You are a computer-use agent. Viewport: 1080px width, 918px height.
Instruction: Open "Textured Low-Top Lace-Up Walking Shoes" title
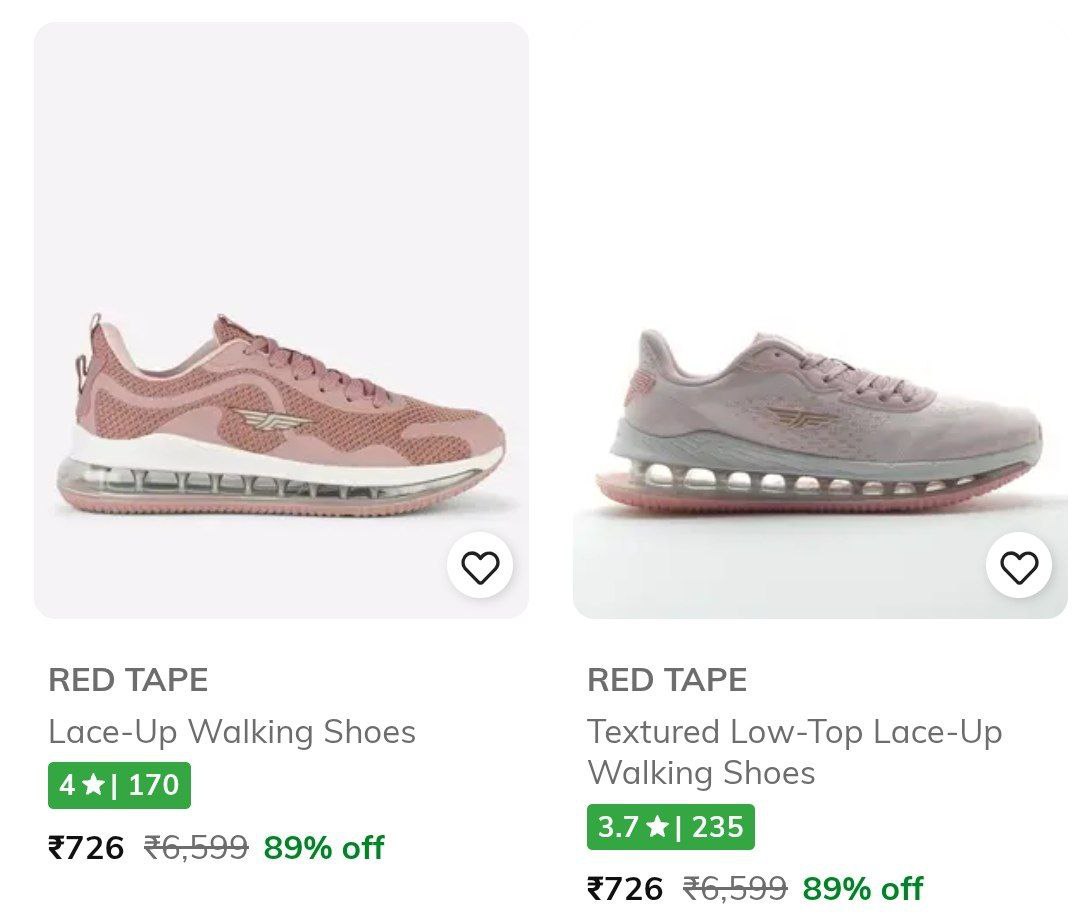794,752
